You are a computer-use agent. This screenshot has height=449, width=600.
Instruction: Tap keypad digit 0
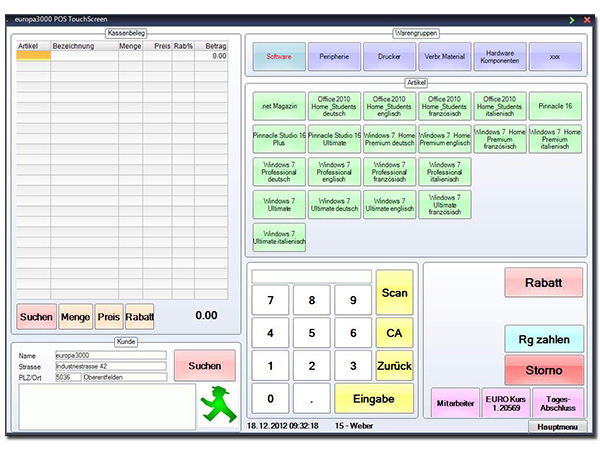pyautogui.click(x=270, y=399)
